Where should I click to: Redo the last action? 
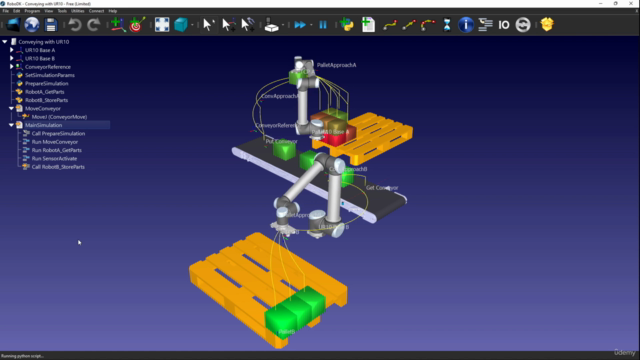93,25
